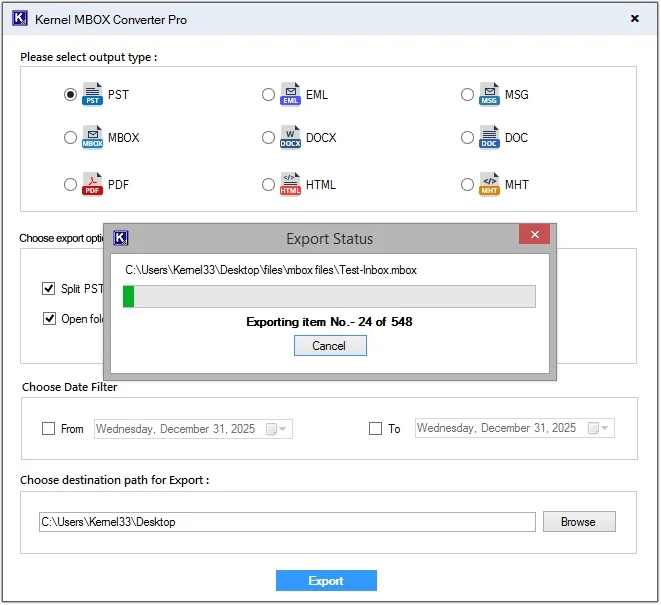Uncheck the Split PST checkbox
The width and height of the screenshot is (661, 605).
pos(48,288)
